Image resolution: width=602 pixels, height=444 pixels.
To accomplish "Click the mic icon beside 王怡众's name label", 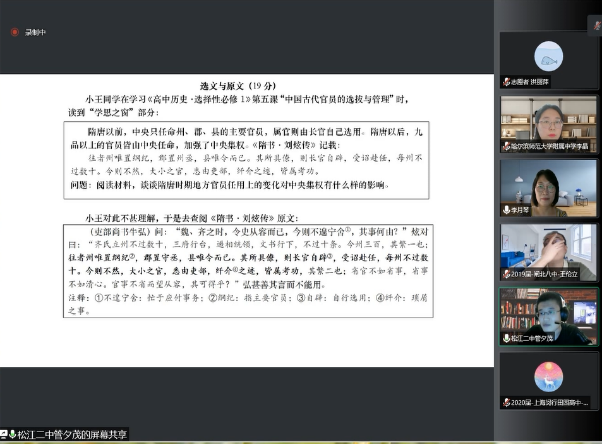I will click(x=506, y=274).
